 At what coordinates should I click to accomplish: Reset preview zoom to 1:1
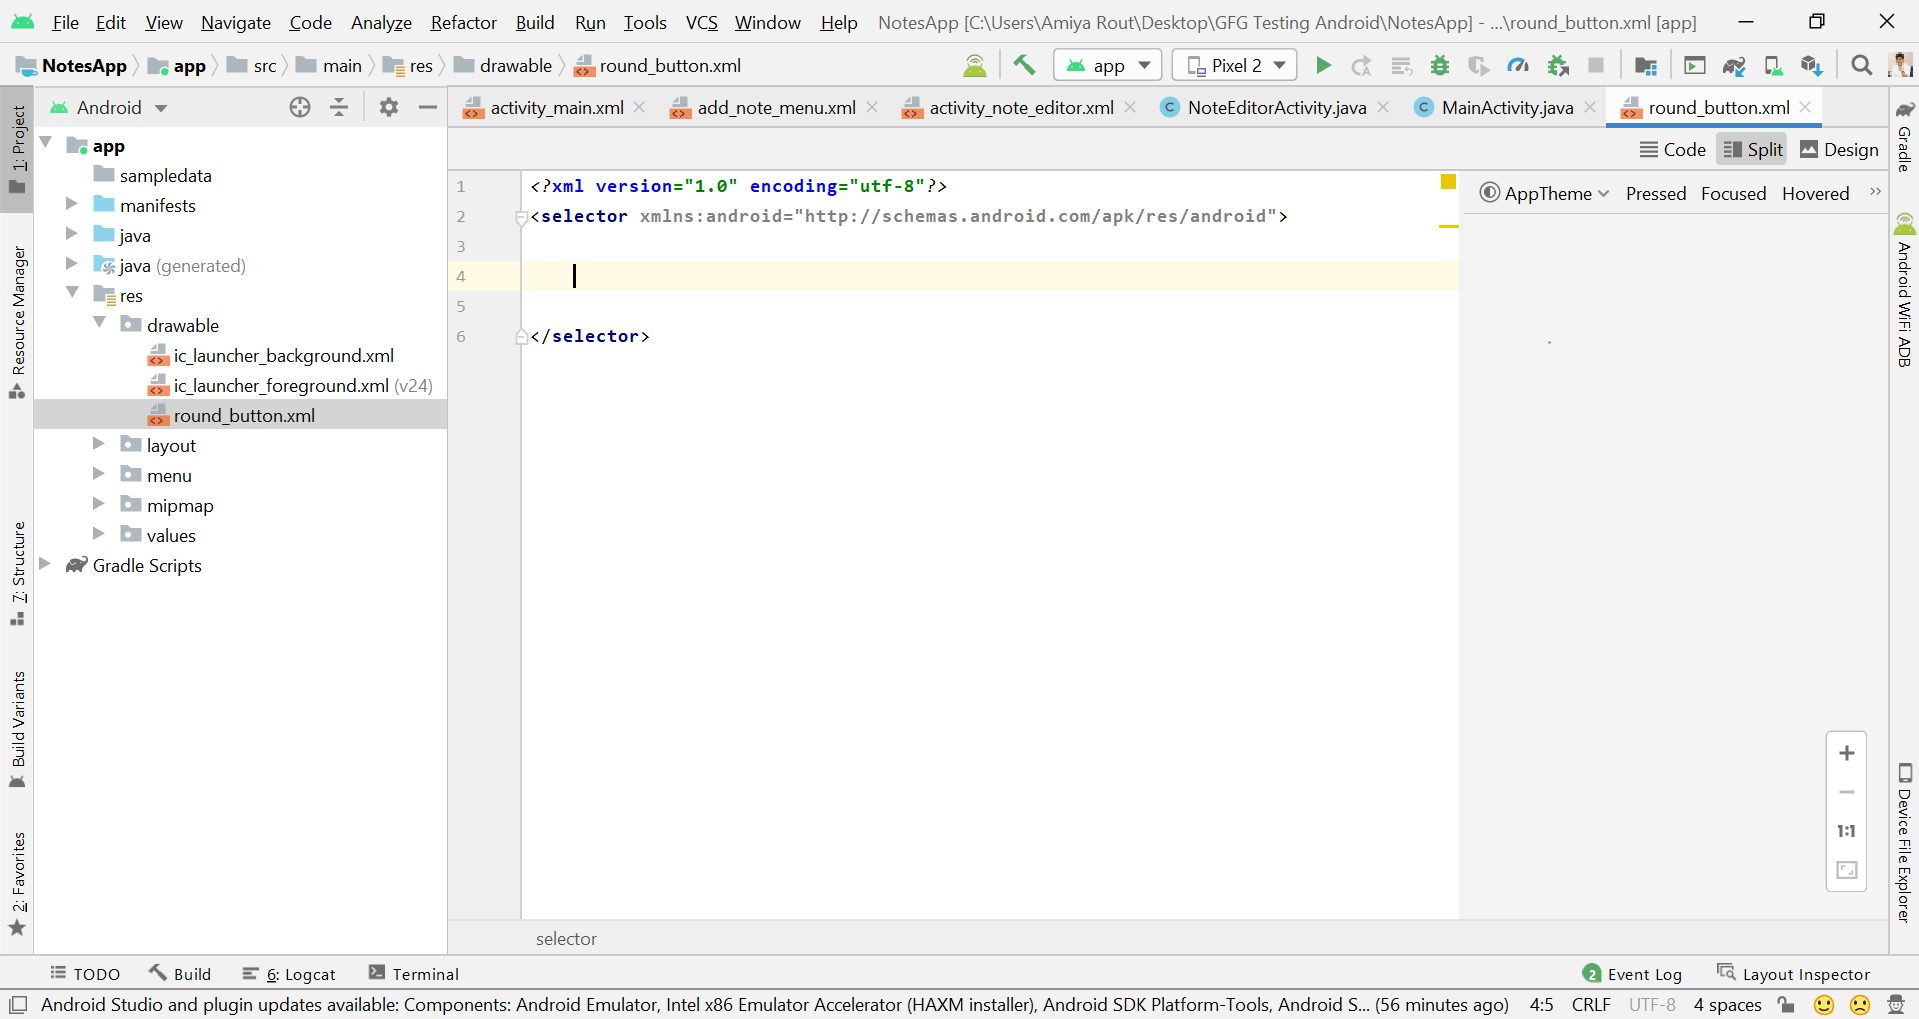point(1846,831)
